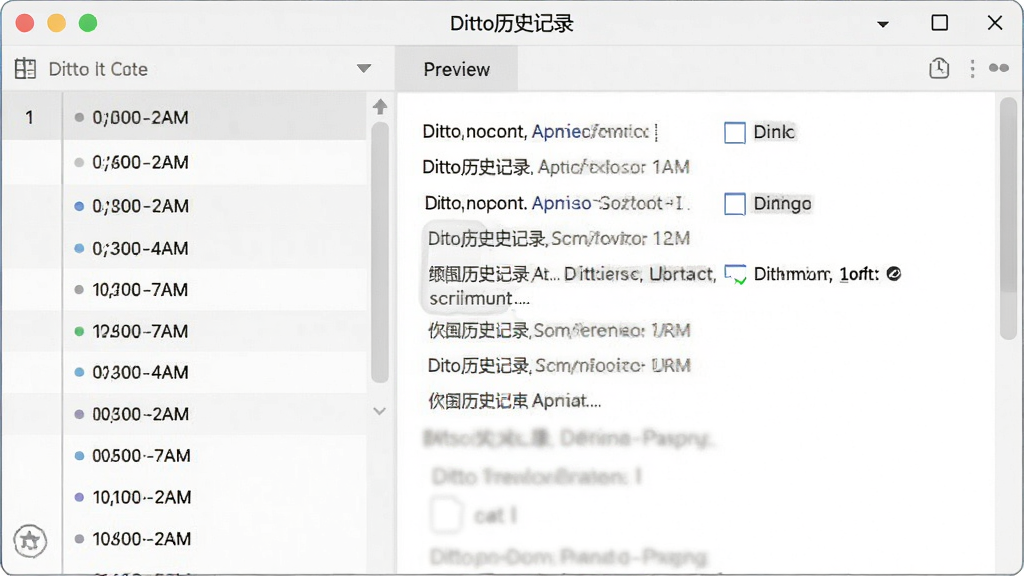Click the blue dot beside 0;800-2AM
The height and width of the screenshot is (576, 1024).
point(79,206)
